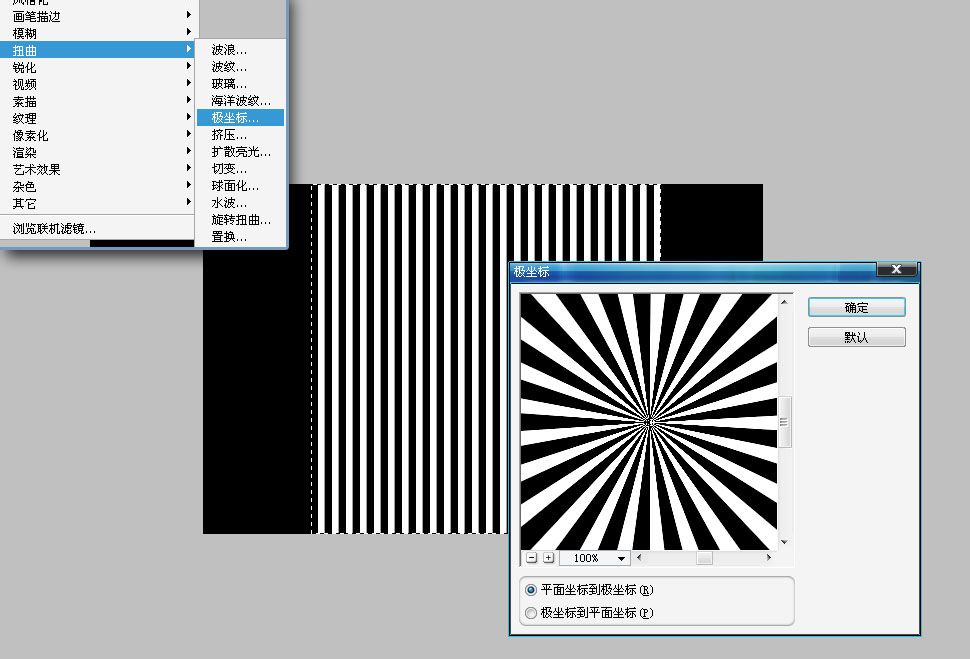Open the 扭曲 filter submenu

tap(98, 50)
